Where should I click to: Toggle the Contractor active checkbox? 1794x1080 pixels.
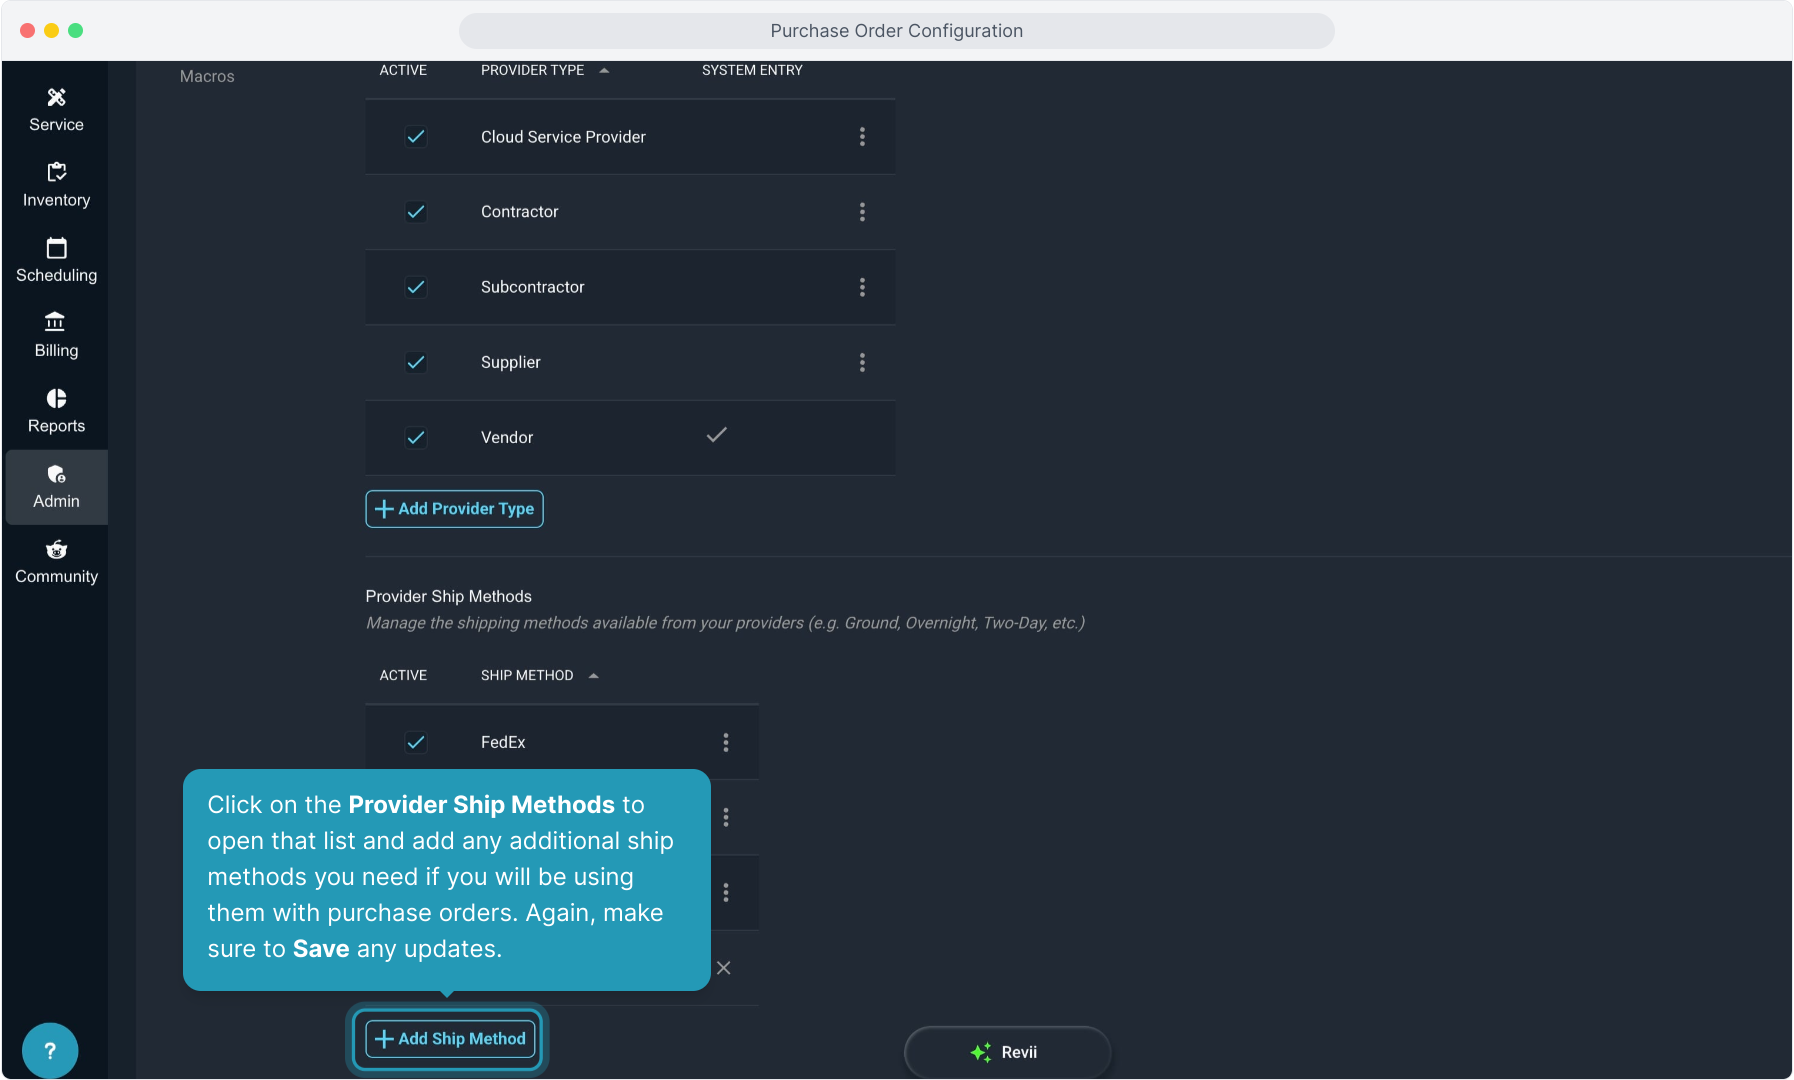pyautogui.click(x=416, y=212)
